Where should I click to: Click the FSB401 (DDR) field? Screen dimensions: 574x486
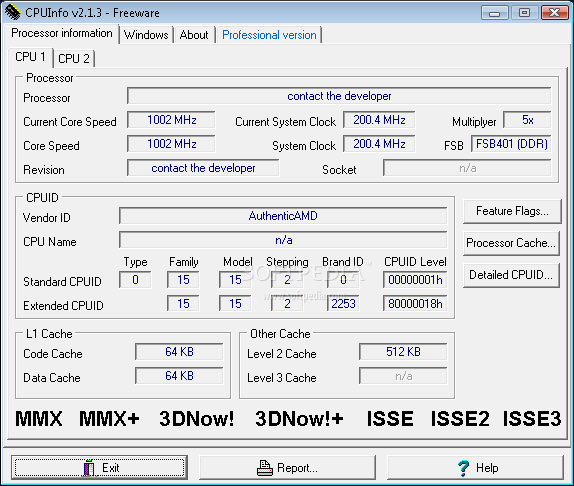click(x=511, y=144)
